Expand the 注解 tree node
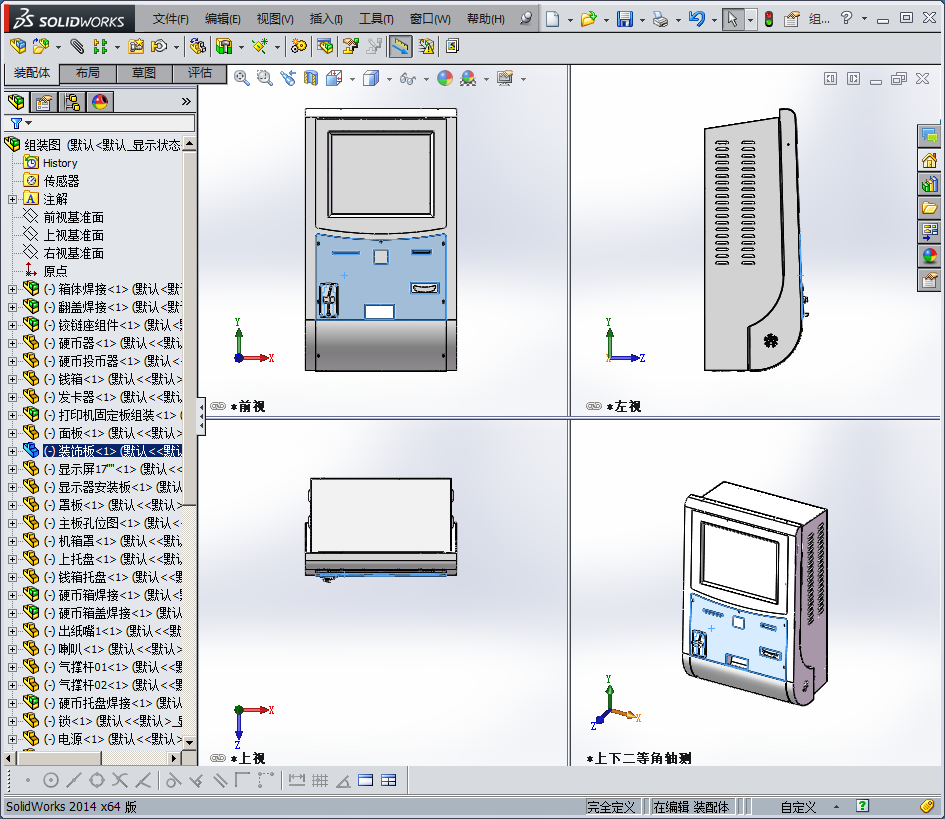The image size is (945, 819). 12,199
